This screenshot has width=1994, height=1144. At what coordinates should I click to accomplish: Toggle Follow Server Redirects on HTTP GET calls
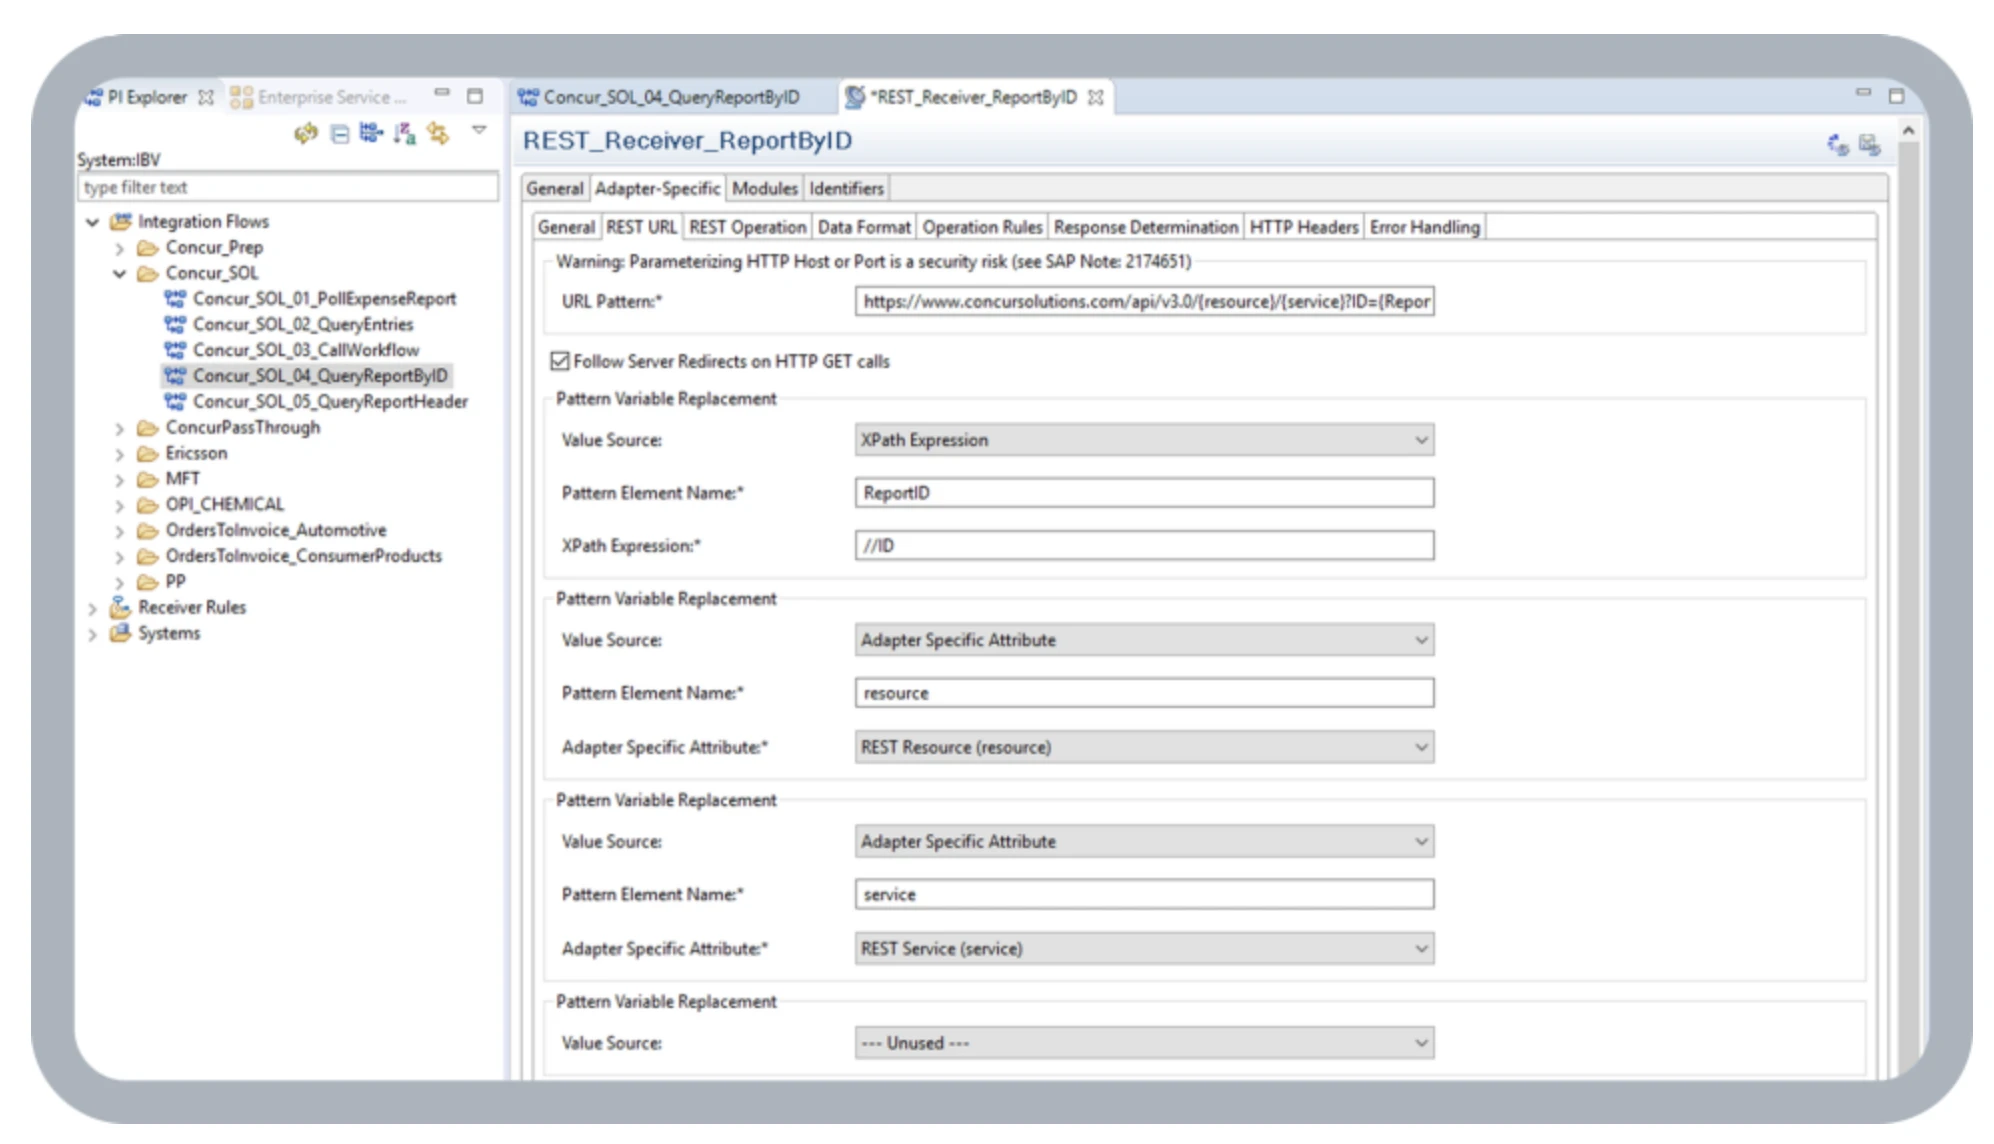click(x=560, y=361)
